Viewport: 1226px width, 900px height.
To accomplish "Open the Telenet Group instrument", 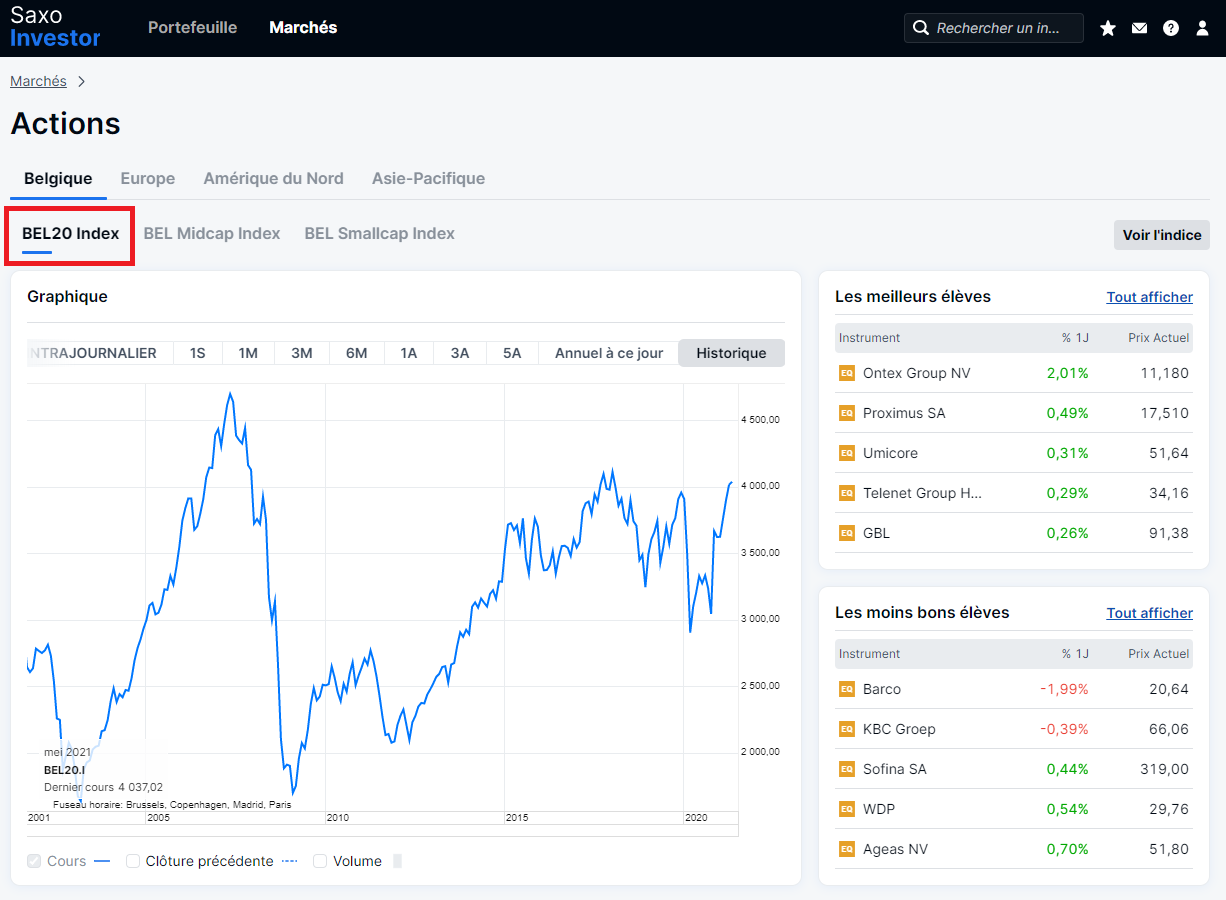I will coord(922,493).
